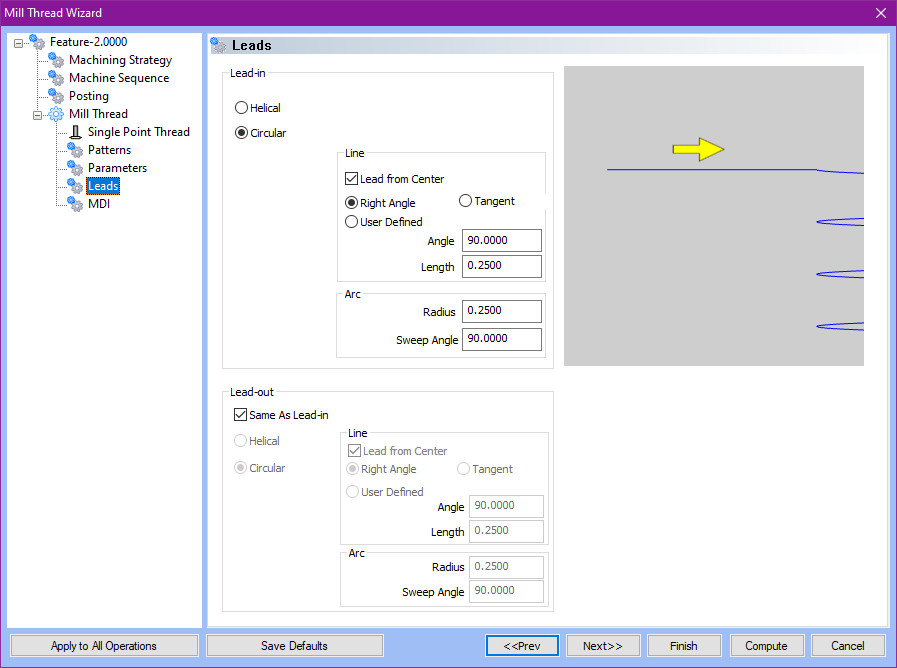Open Machine Sequence page in tree
Screen dimensions: 897x668
click(x=119, y=78)
